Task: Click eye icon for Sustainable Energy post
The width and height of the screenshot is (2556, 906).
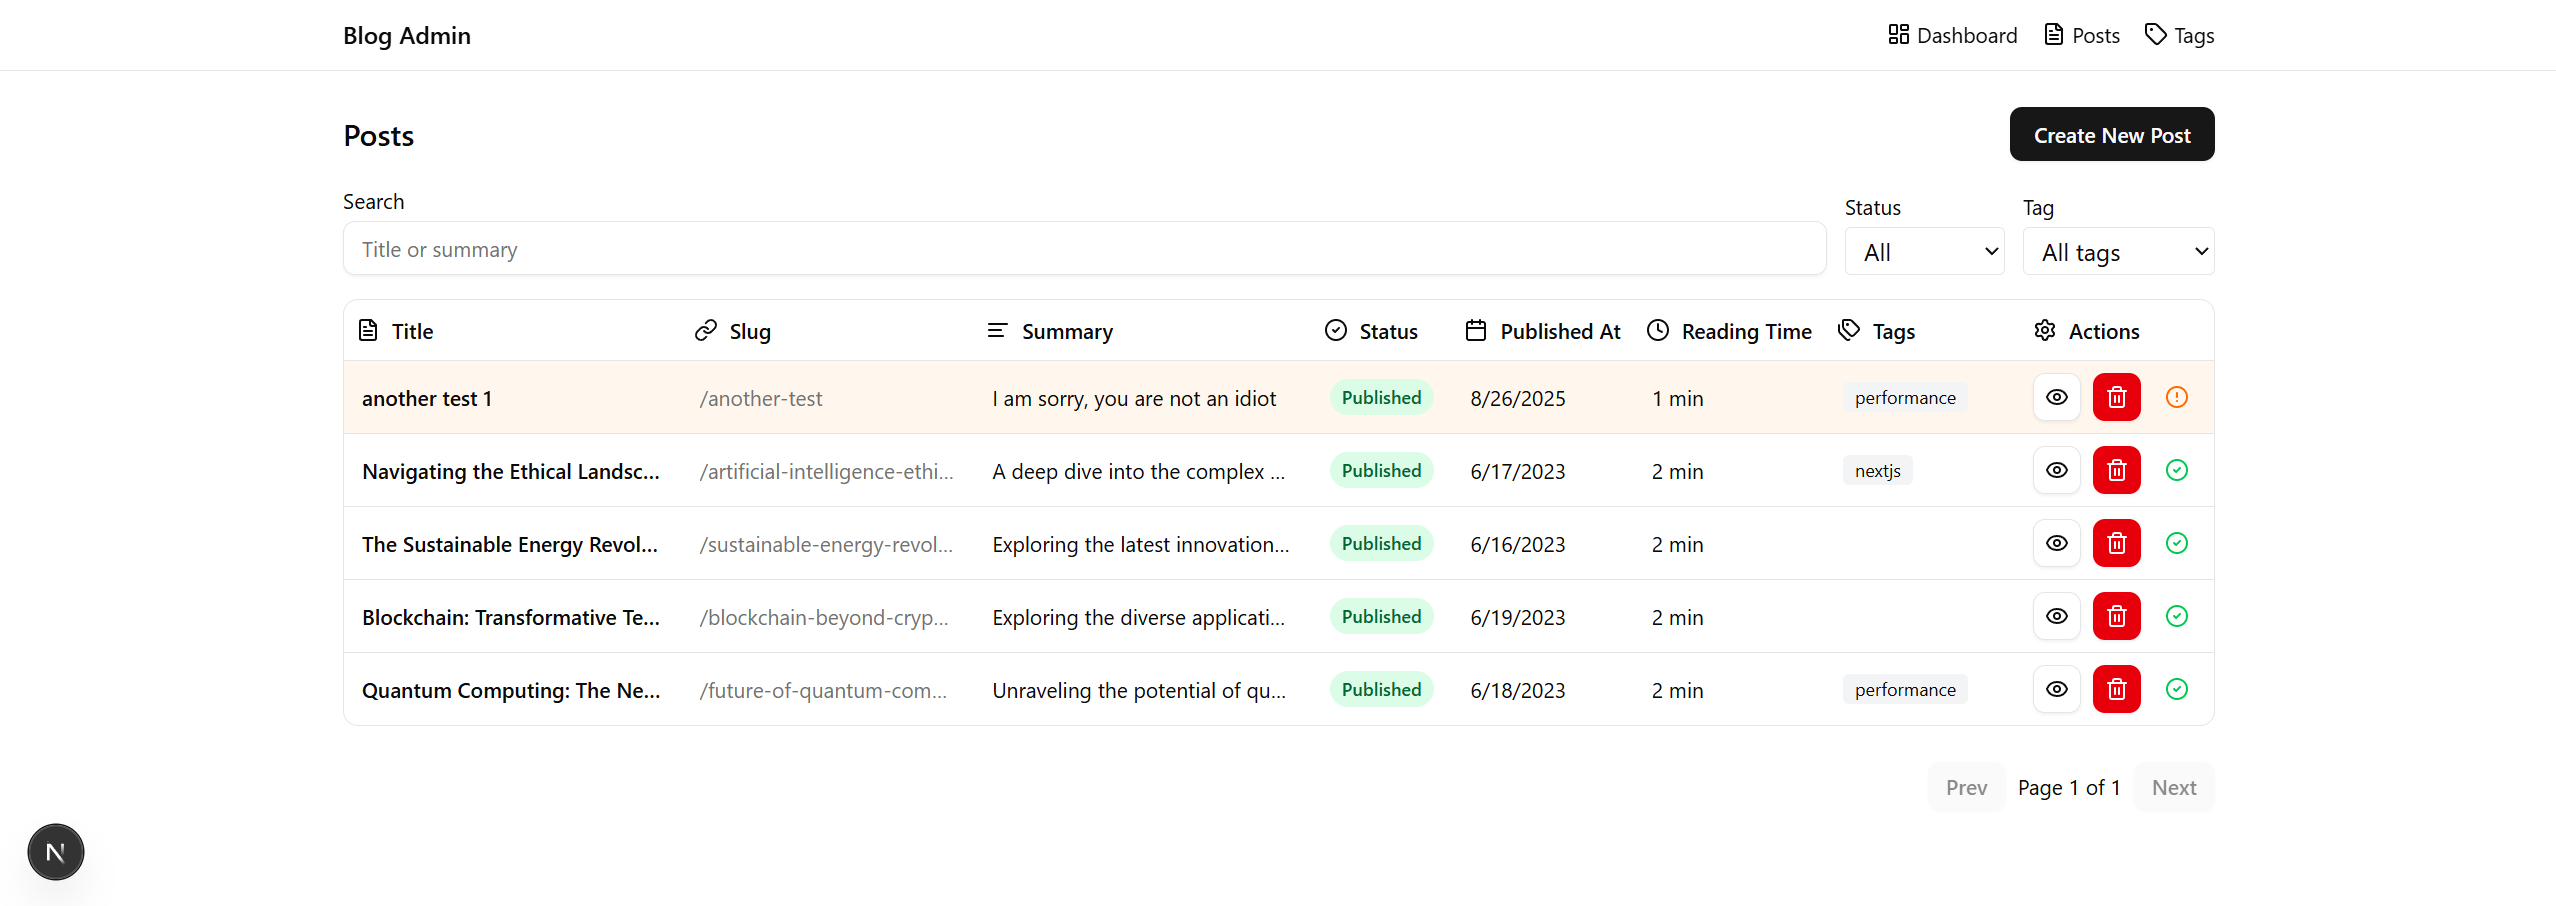Action: pyautogui.click(x=2056, y=543)
